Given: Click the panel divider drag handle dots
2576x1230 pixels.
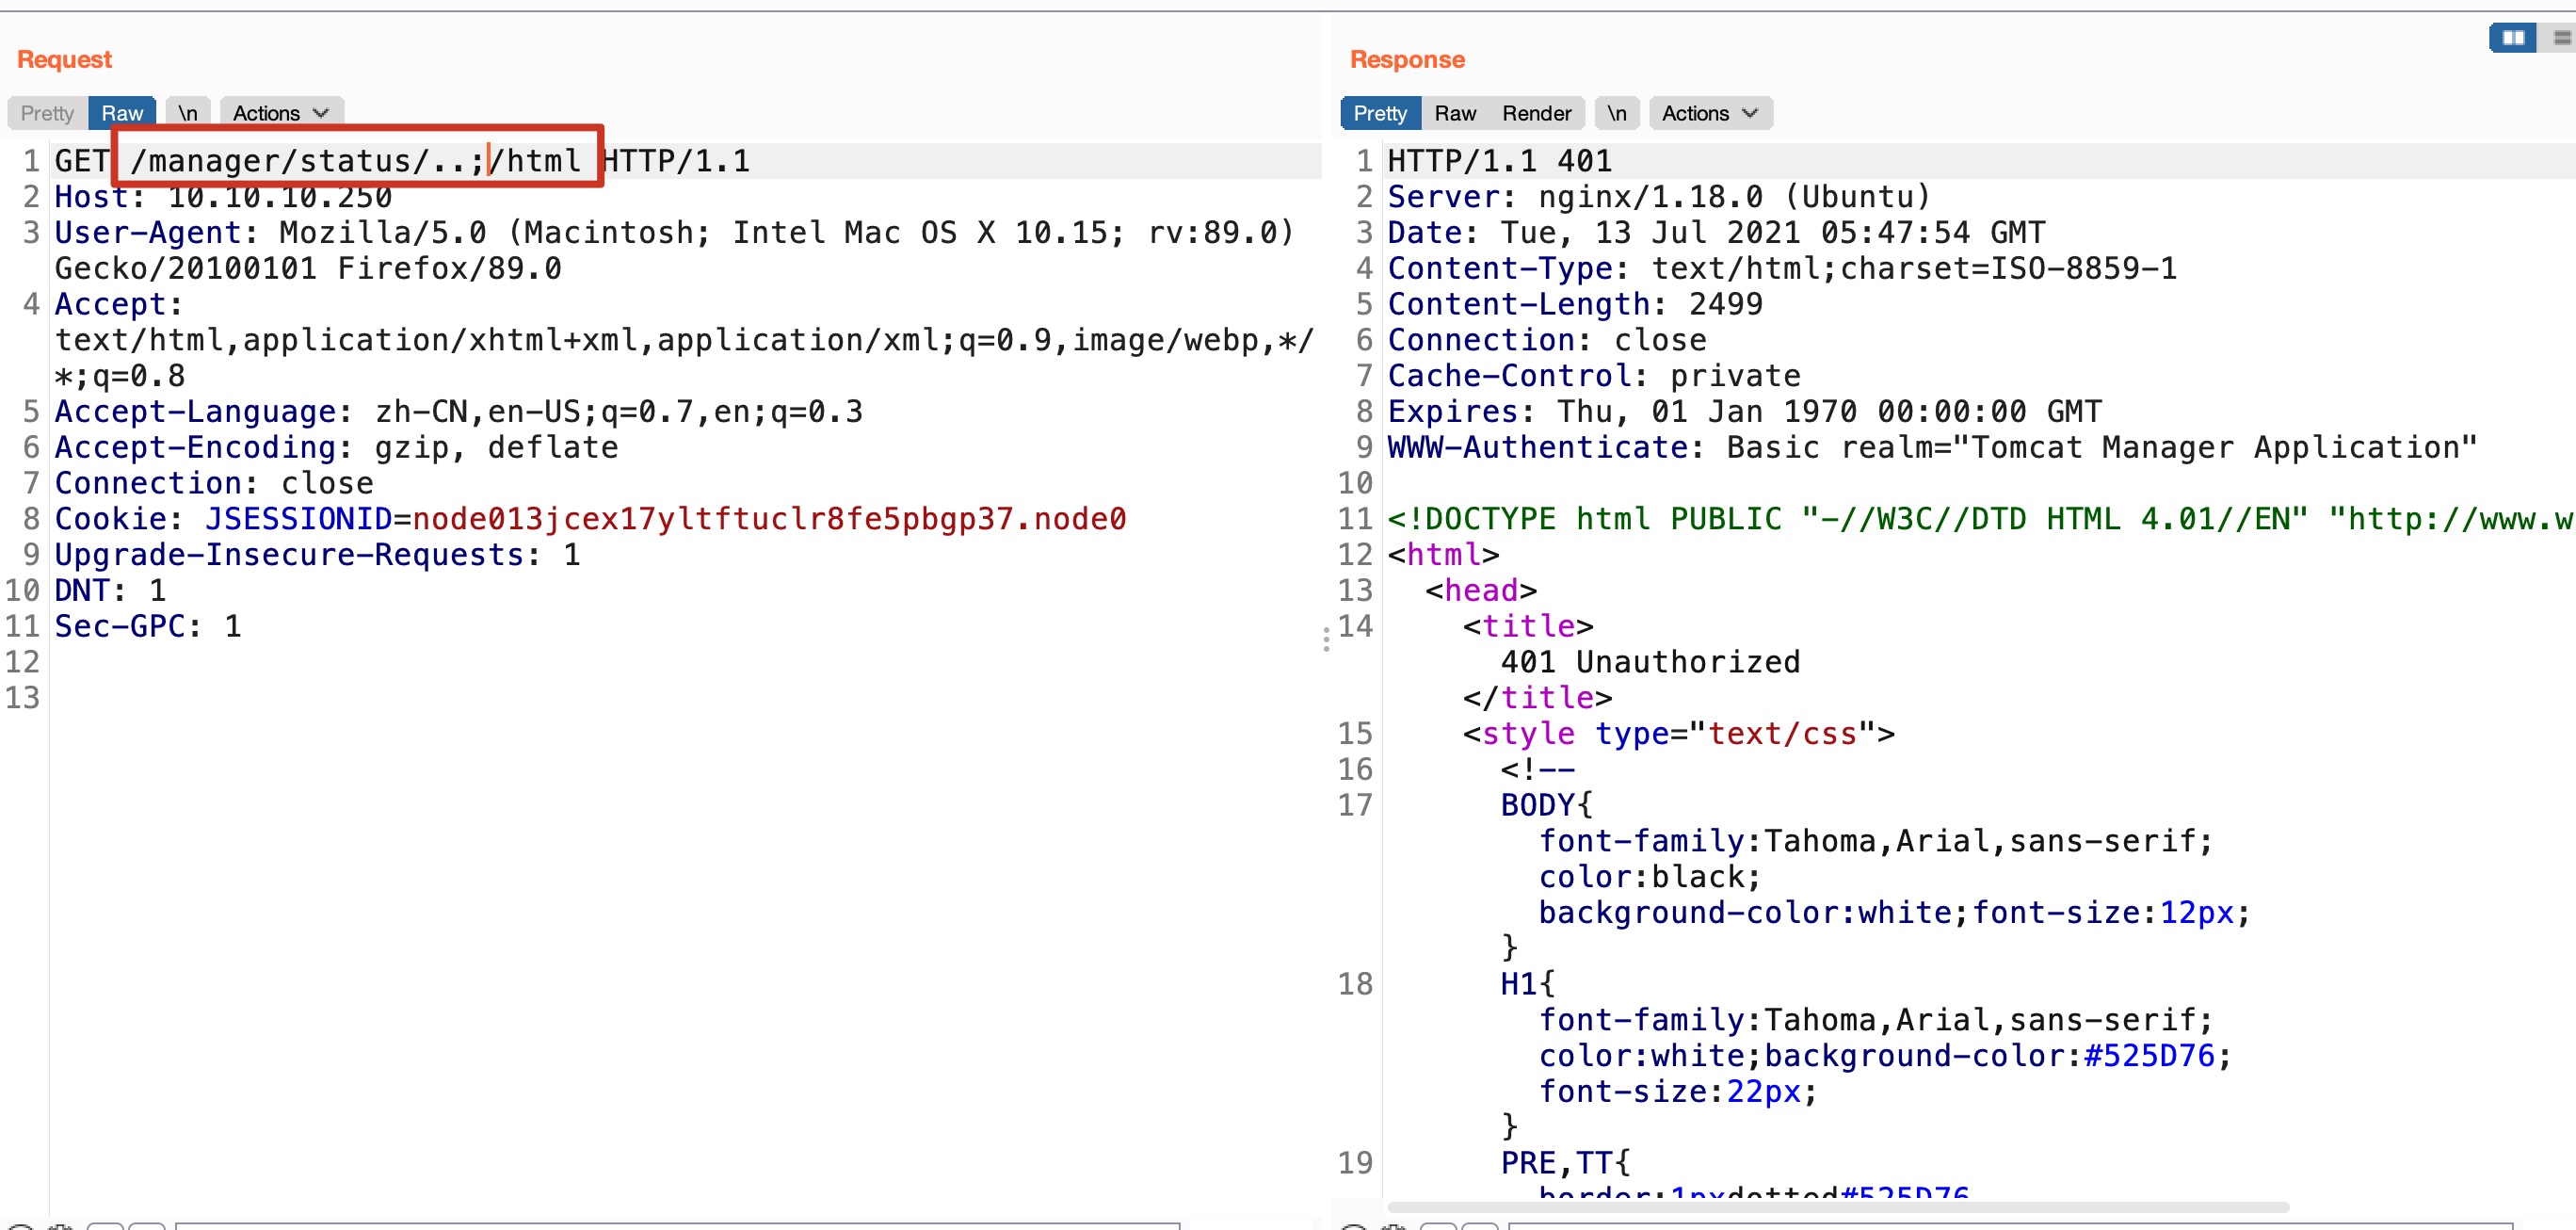Looking at the screenshot, I should click(1326, 639).
